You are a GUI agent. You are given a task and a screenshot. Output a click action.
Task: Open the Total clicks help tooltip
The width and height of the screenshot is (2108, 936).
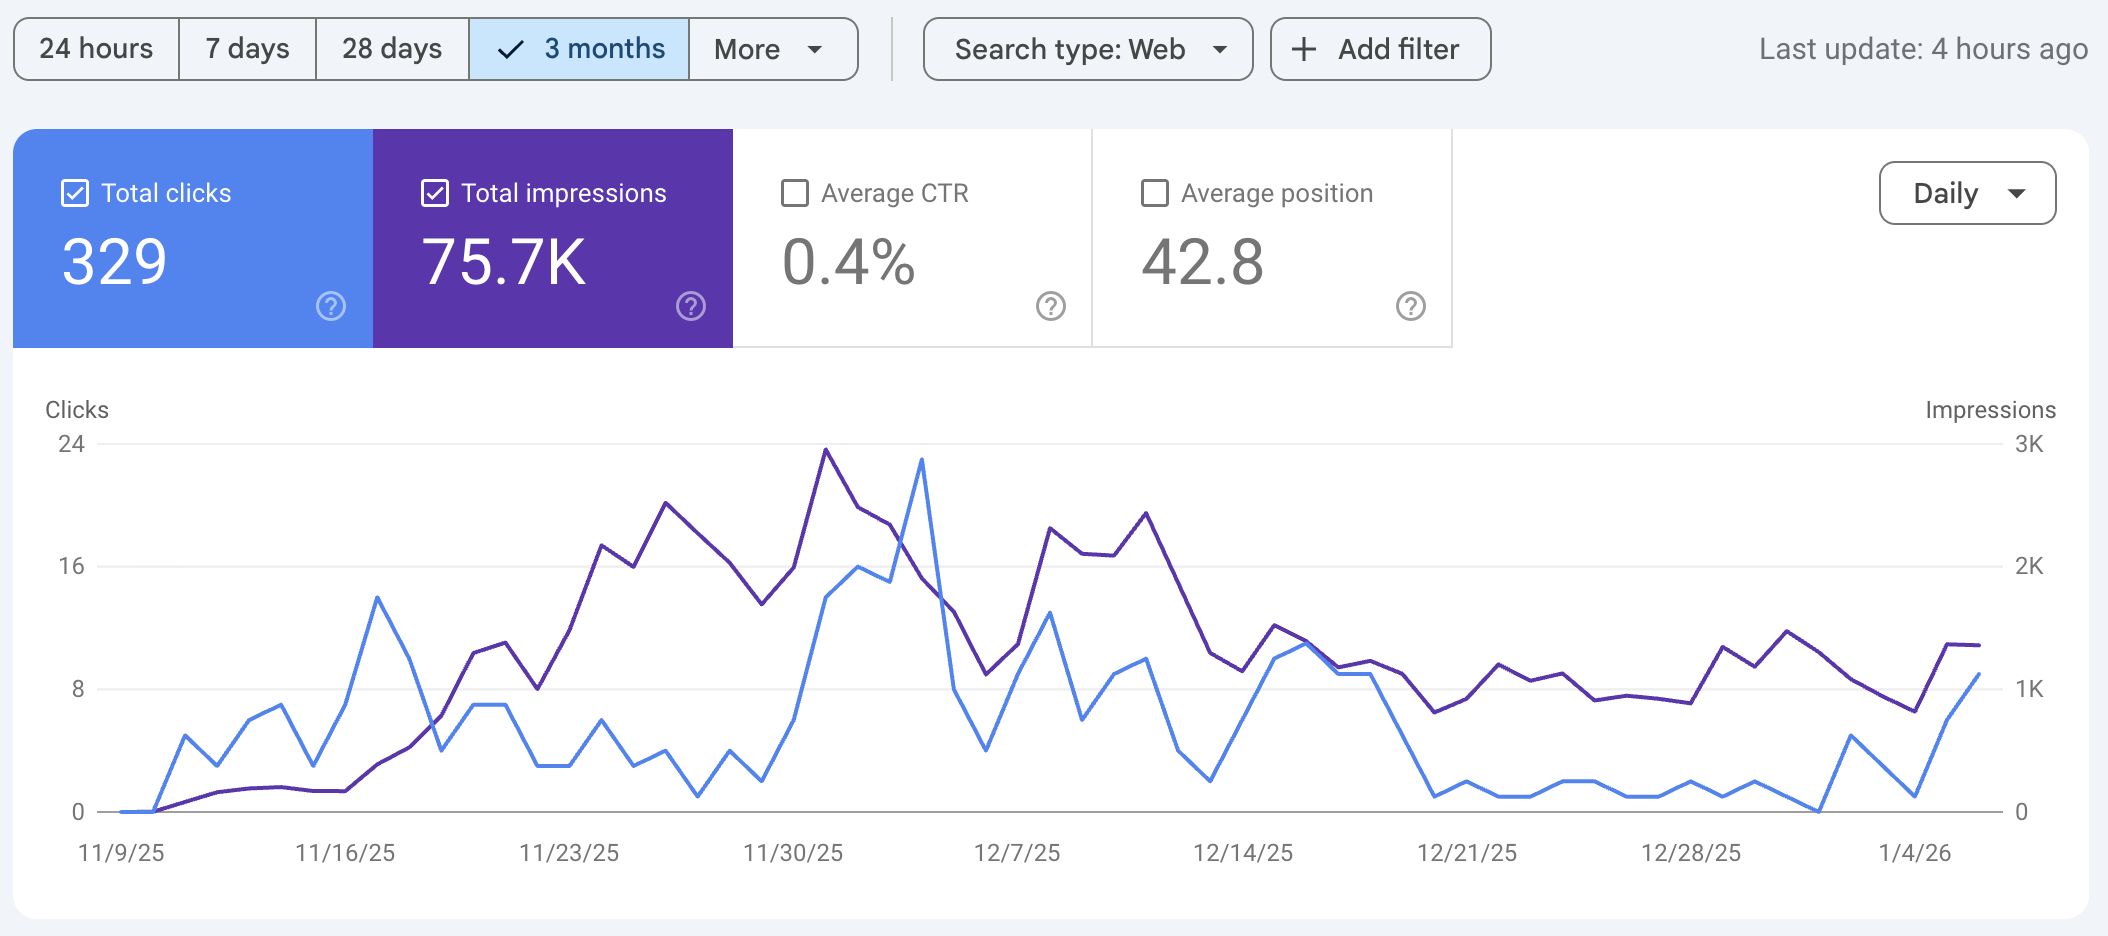coord(330,307)
